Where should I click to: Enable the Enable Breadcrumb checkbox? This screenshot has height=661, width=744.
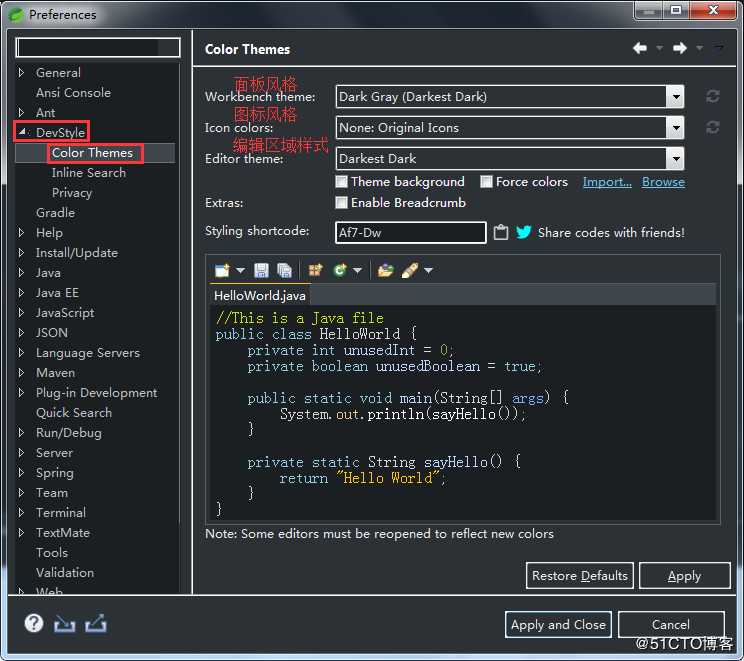point(342,203)
